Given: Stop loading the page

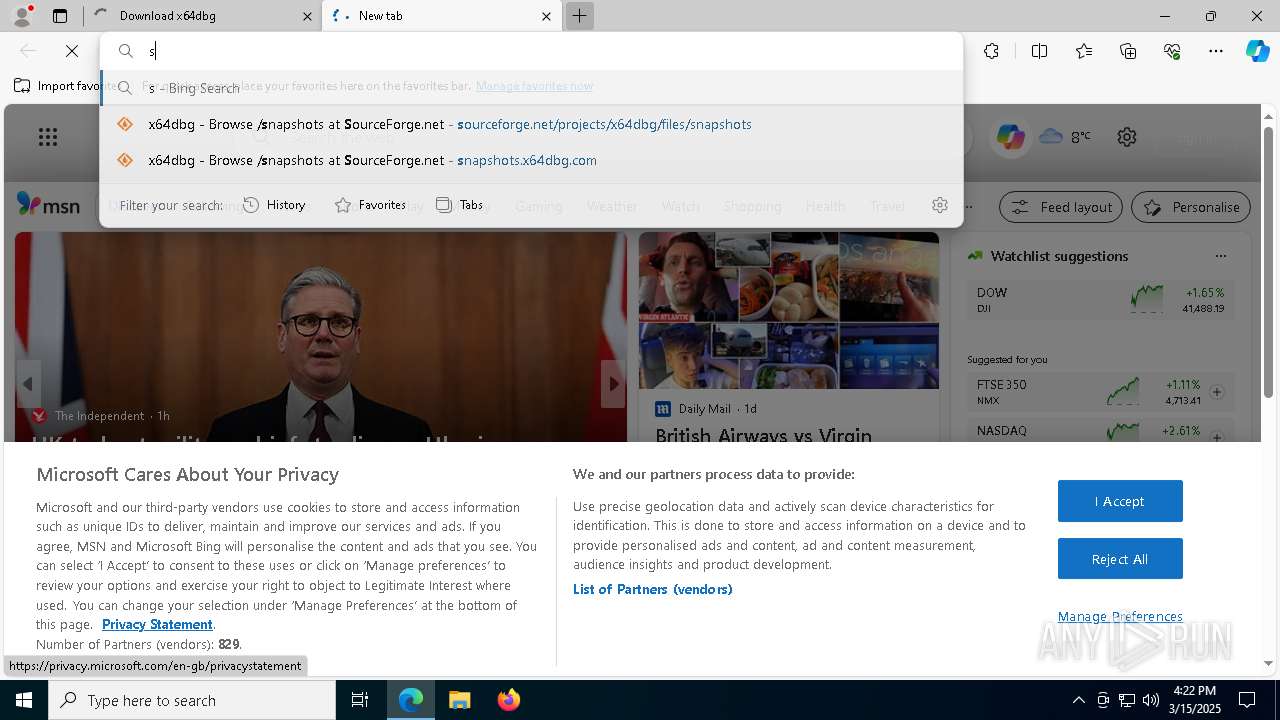Looking at the screenshot, I should coord(72,51).
